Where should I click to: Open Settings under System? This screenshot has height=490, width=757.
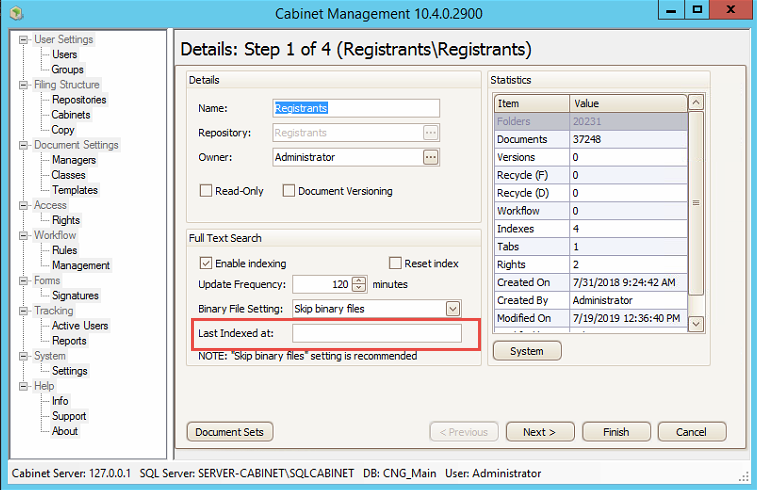(70, 371)
